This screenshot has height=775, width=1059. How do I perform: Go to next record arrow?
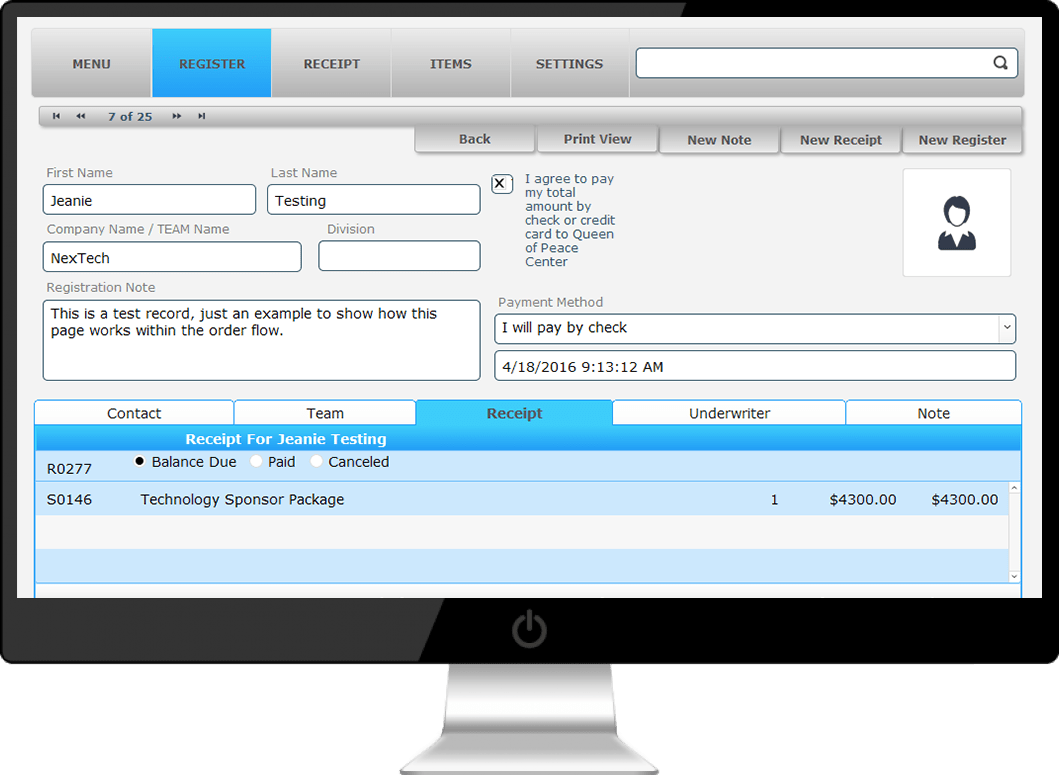[177, 117]
